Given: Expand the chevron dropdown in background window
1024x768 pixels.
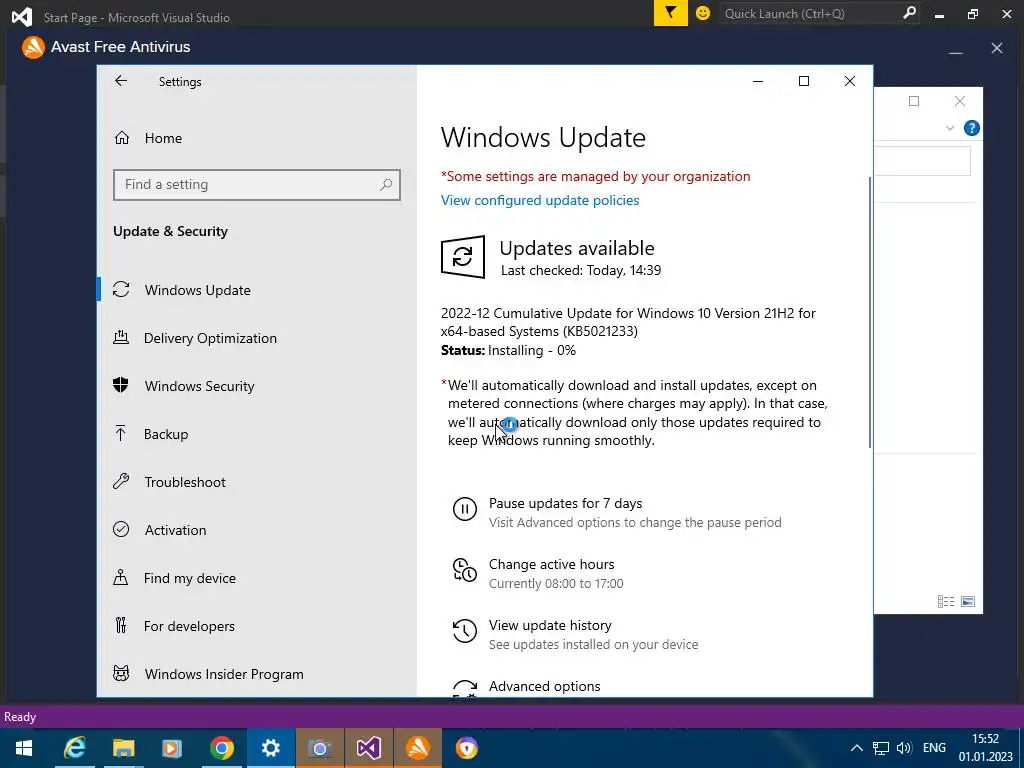Looking at the screenshot, I should tap(950, 128).
